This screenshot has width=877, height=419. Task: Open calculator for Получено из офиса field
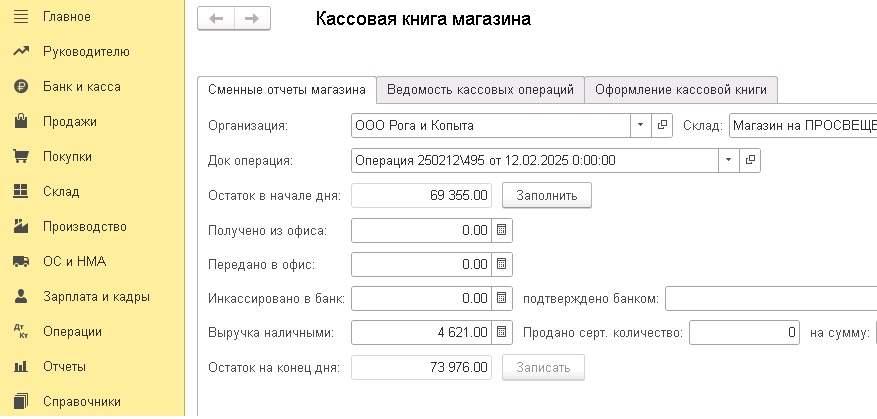point(502,230)
